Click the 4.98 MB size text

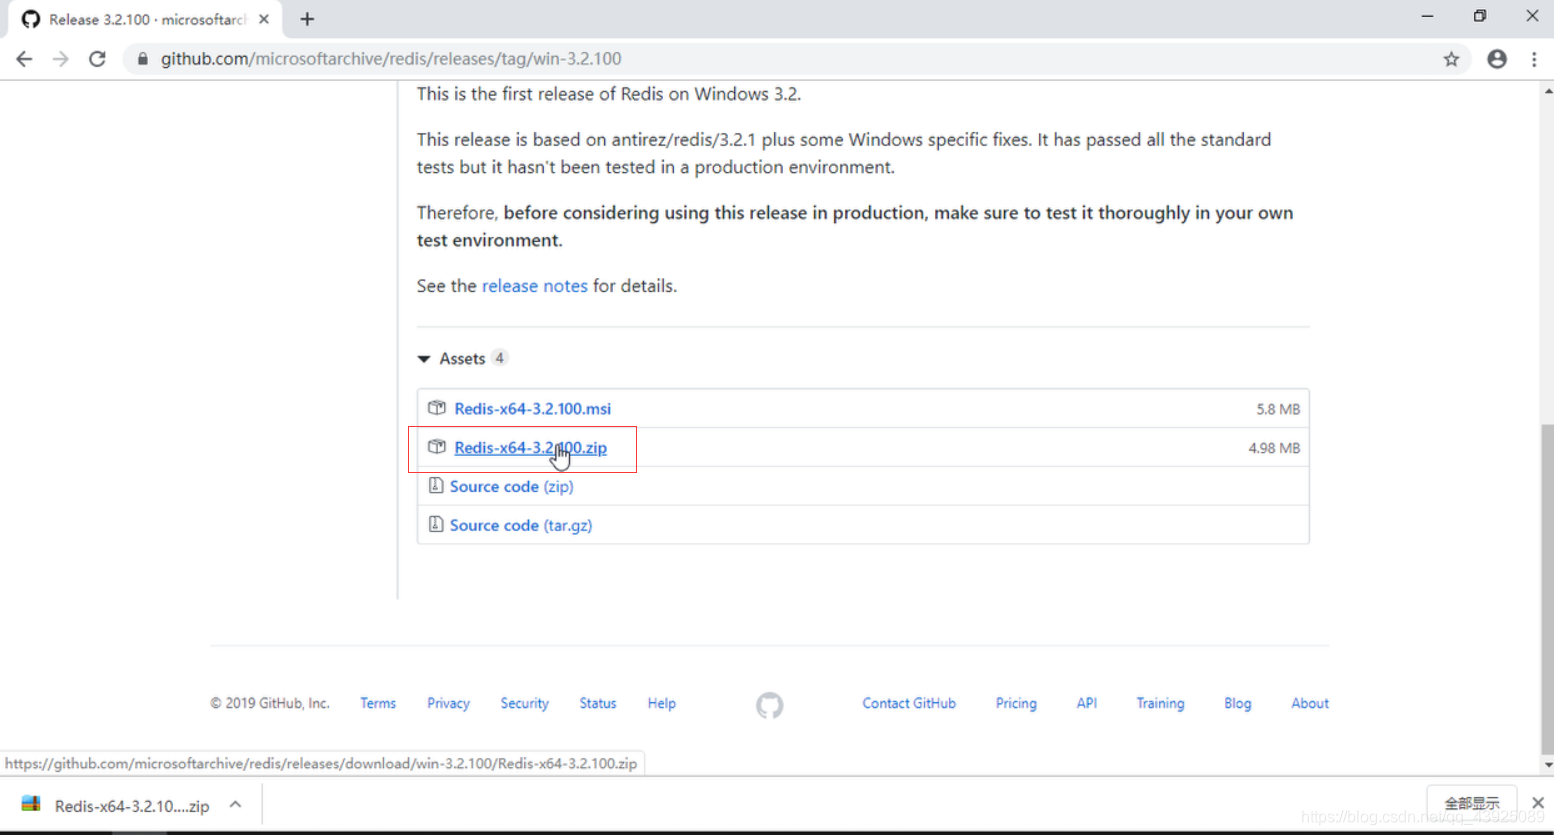click(x=1274, y=448)
